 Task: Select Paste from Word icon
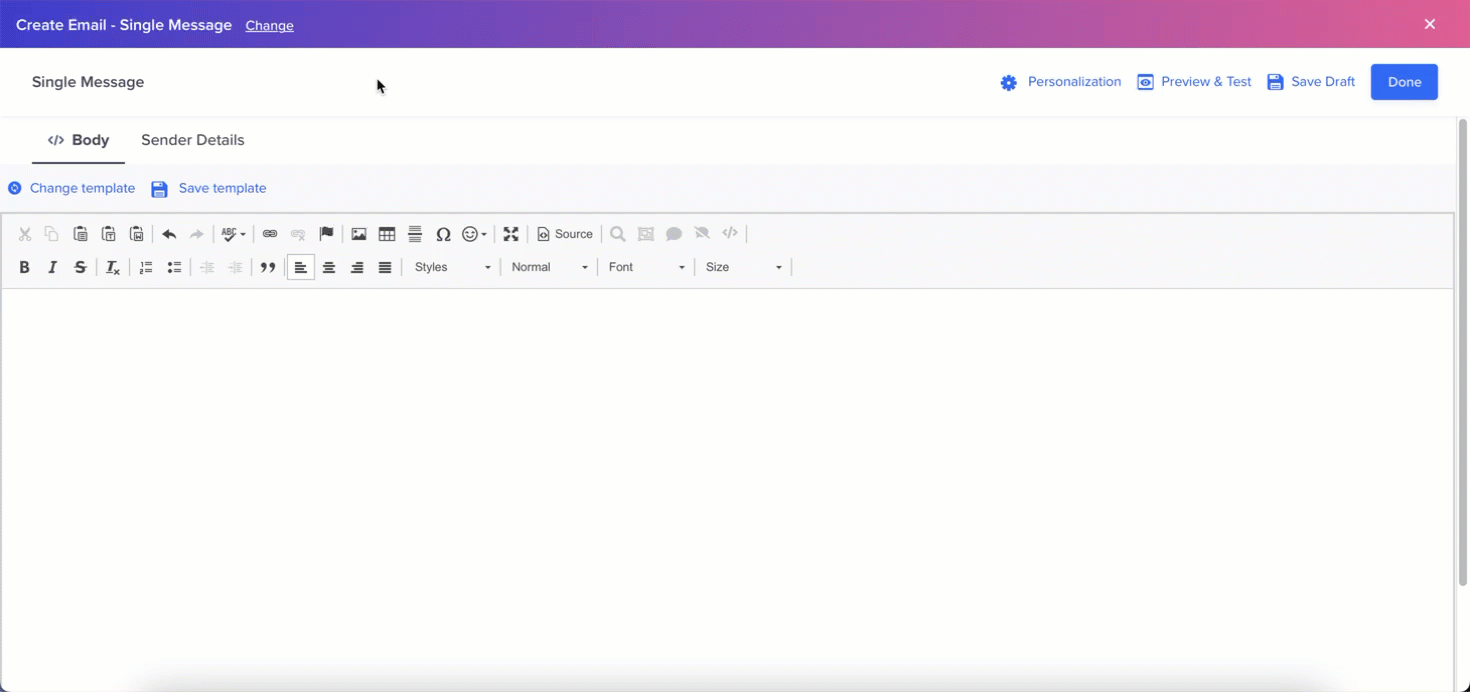pos(137,234)
